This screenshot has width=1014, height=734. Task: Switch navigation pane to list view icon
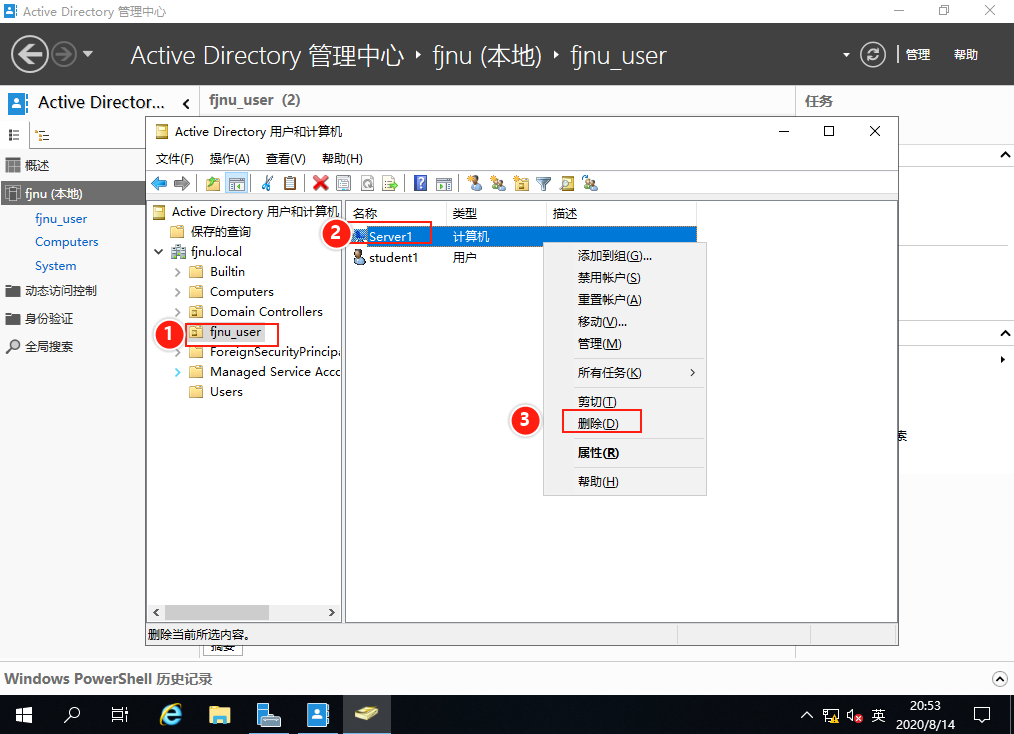14,135
